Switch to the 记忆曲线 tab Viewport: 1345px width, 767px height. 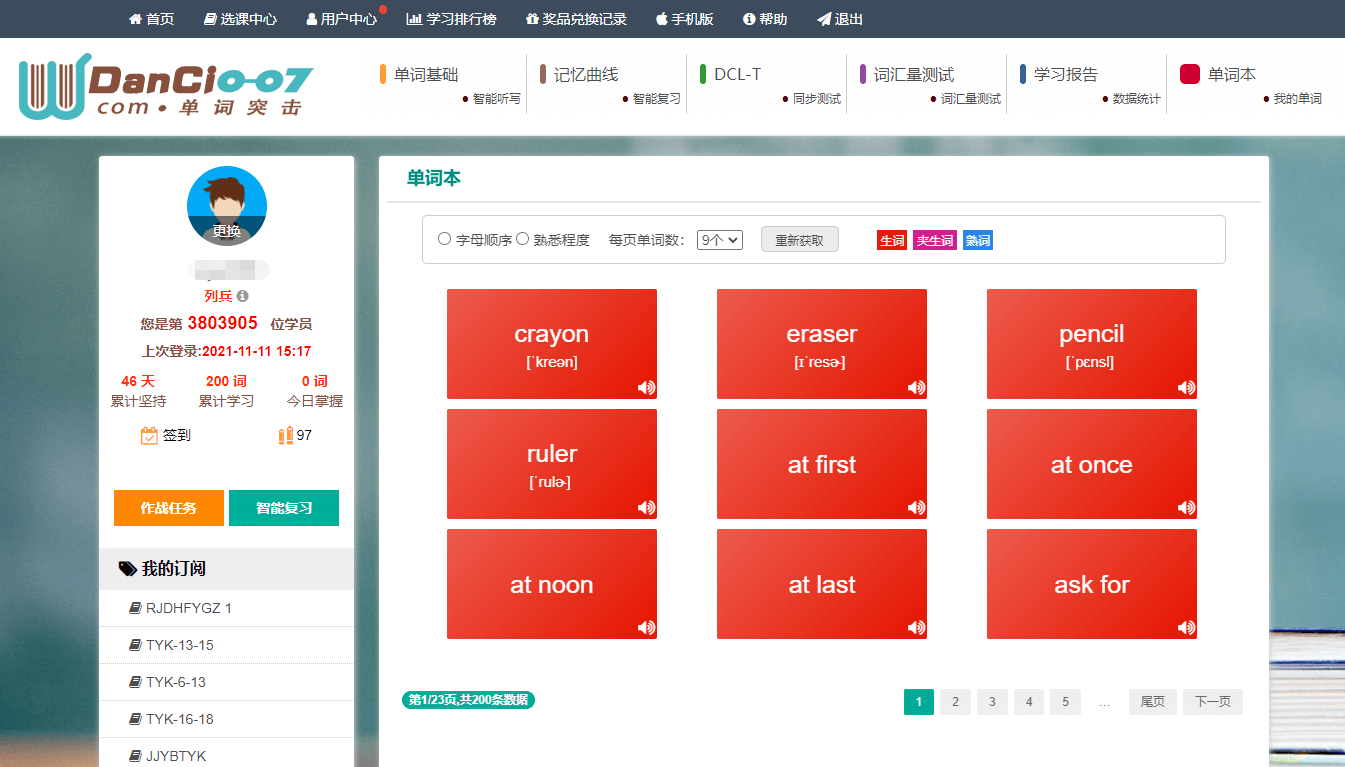586,74
